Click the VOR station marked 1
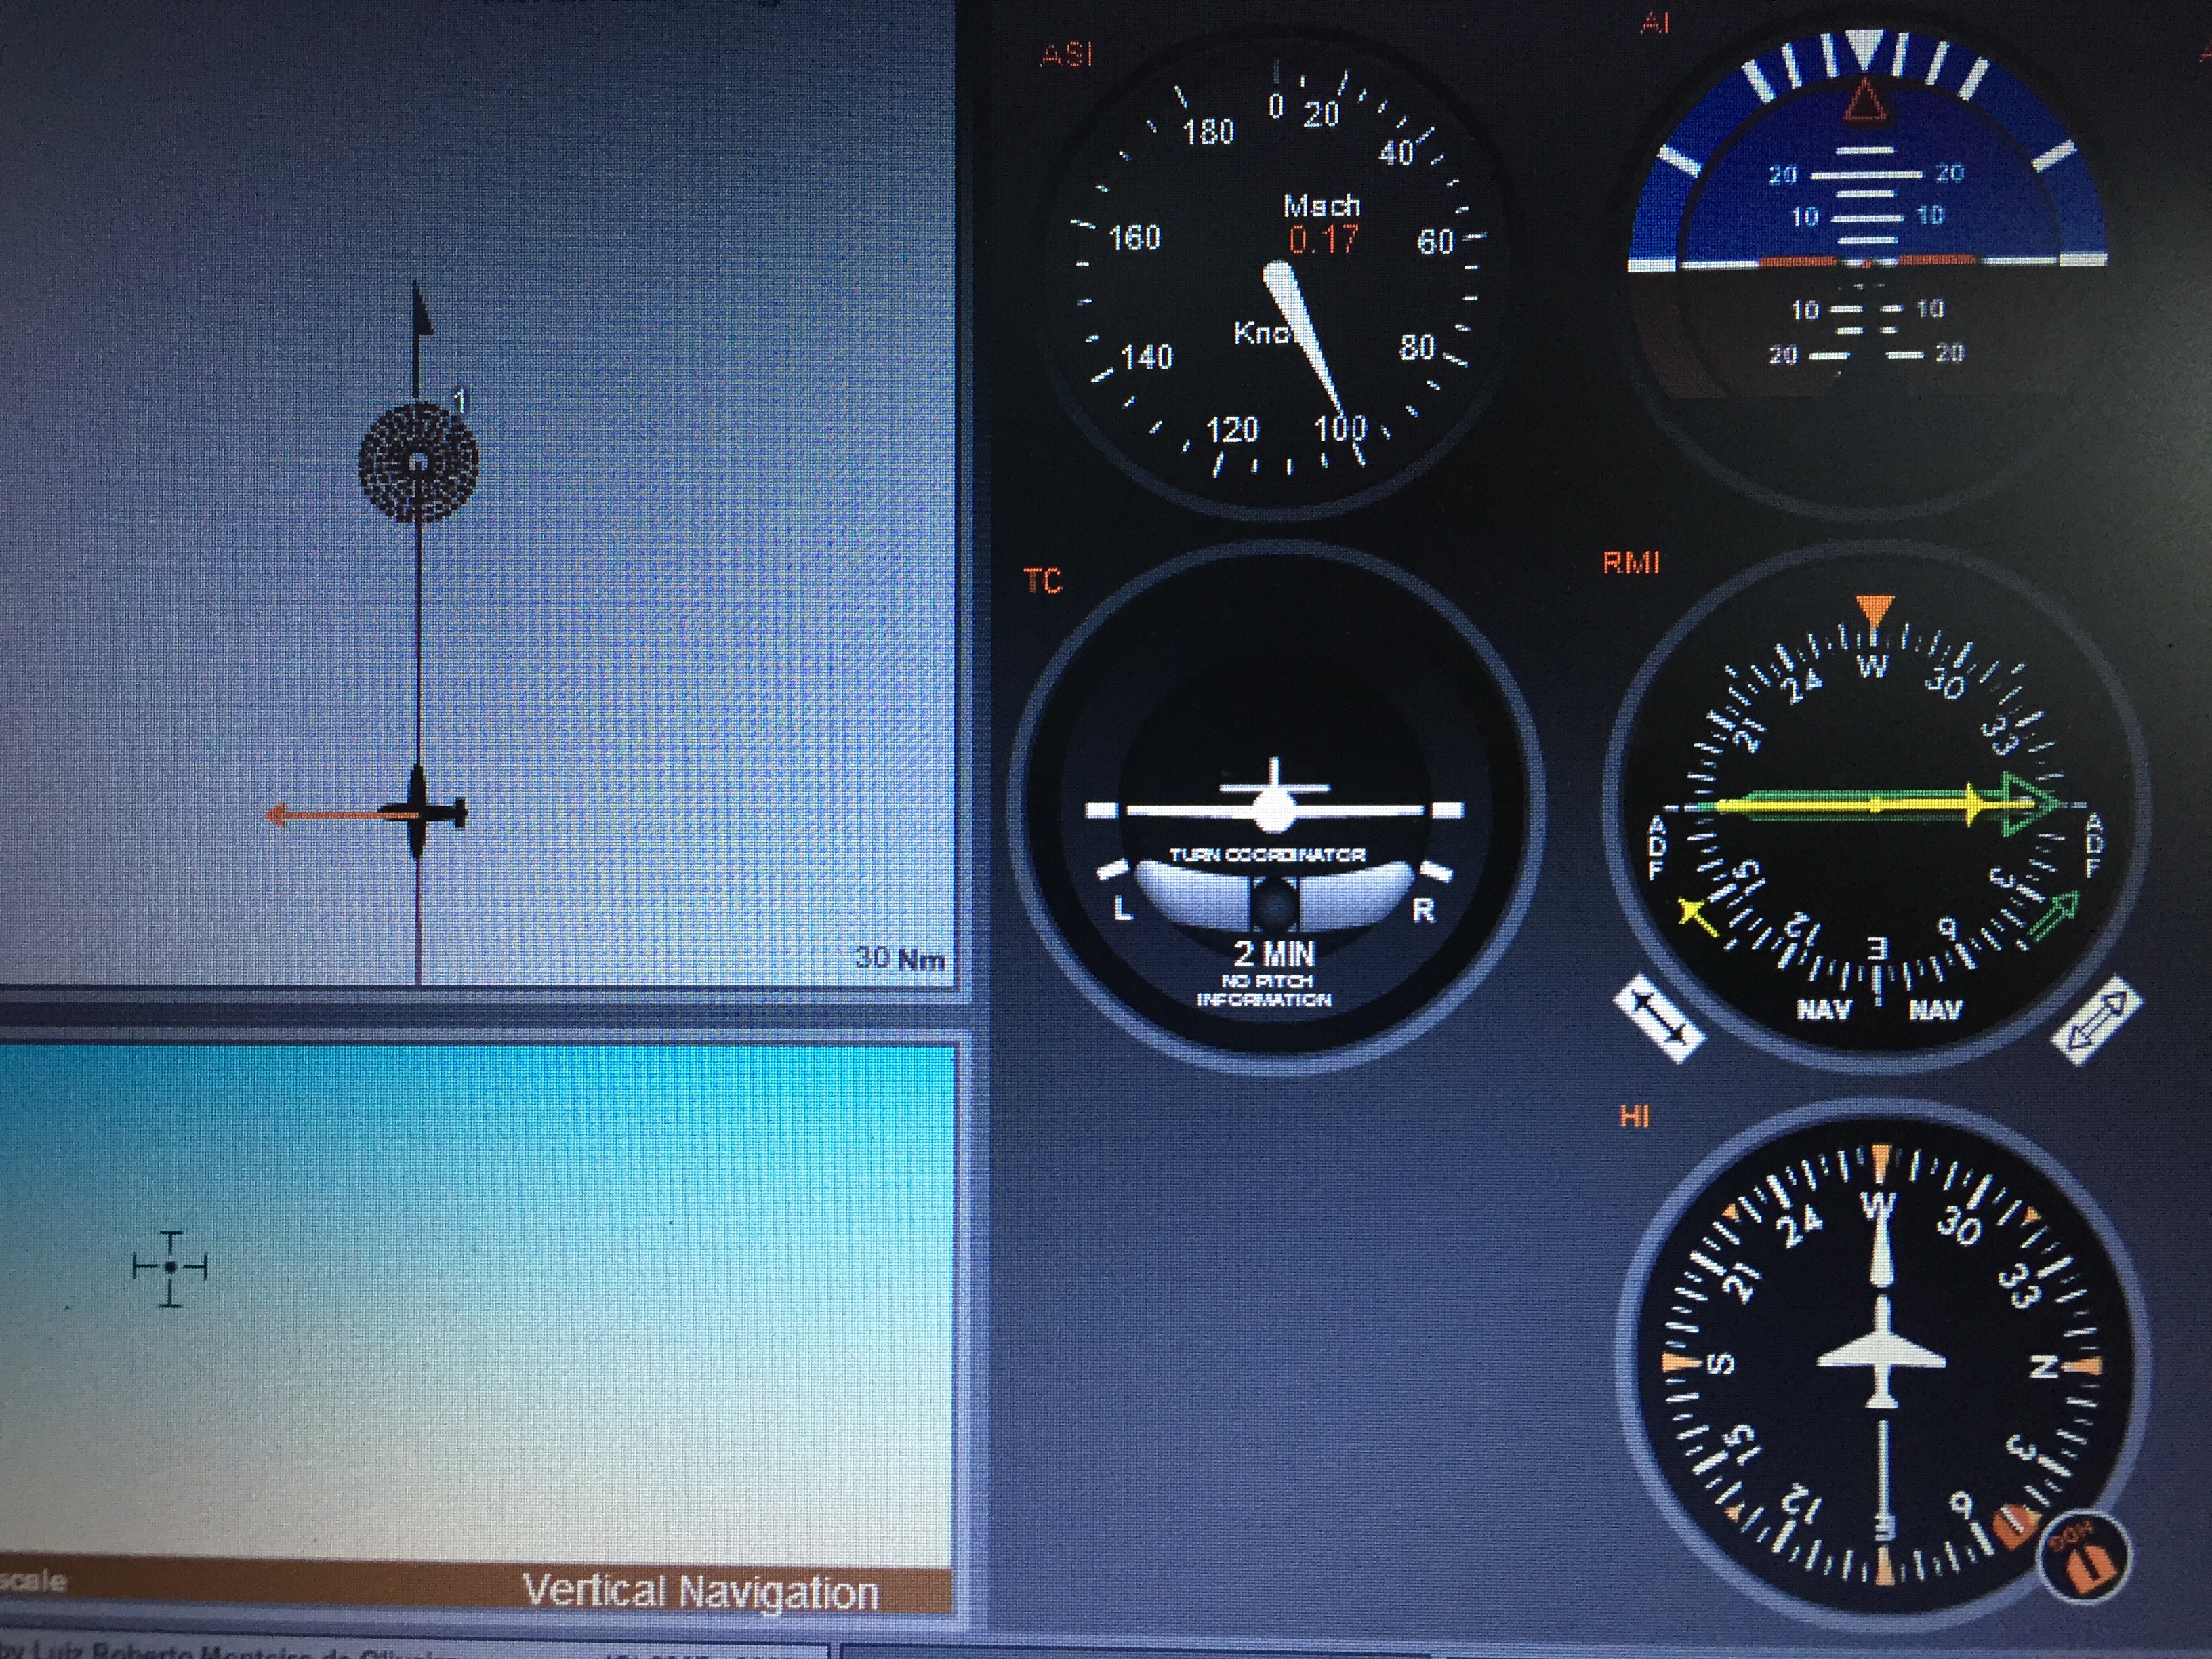The height and width of the screenshot is (1659, 2212). (x=418, y=462)
